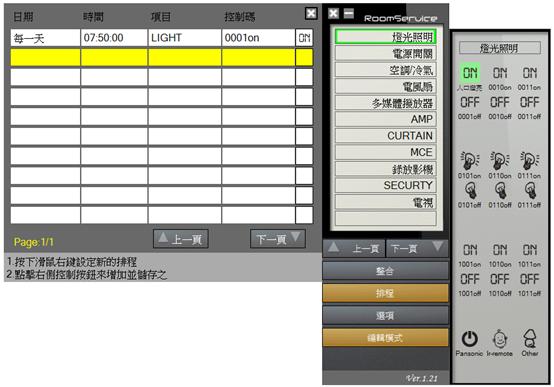Click the Pansonic power icon

[x=470, y=339]
